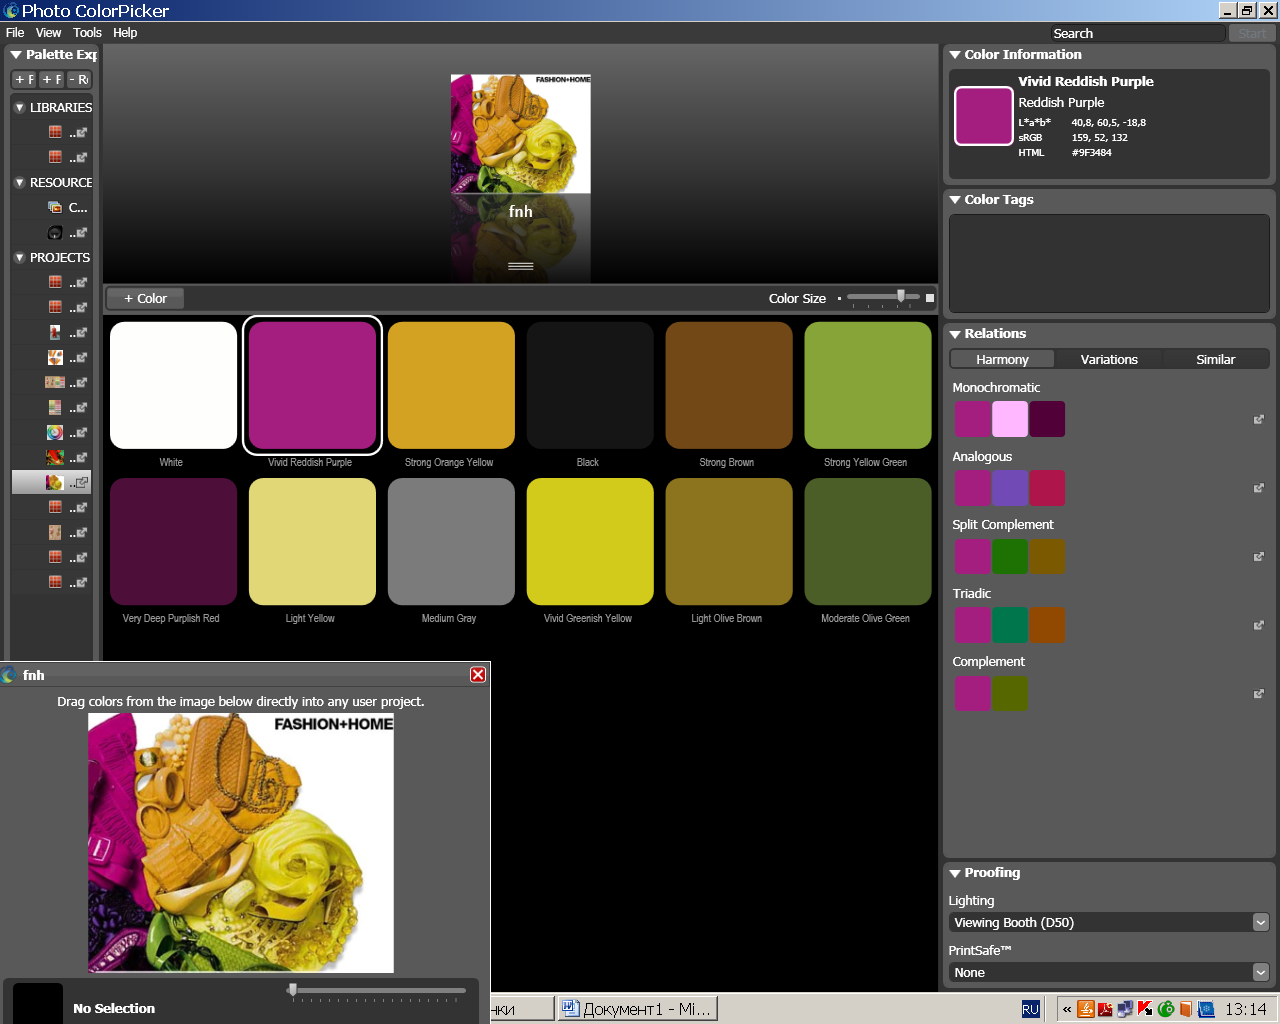
Task: Pop out the Complement harmony row
Action: point(1259,693)
